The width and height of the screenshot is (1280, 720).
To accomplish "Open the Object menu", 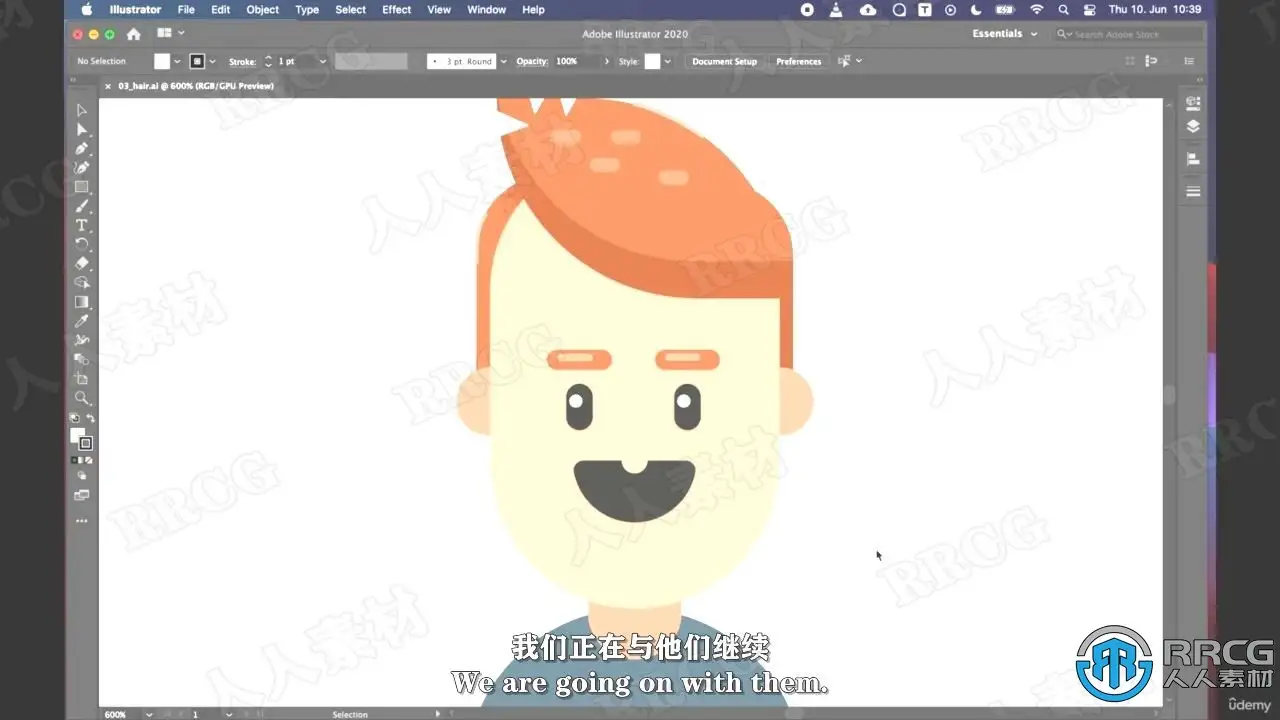I will point(263,10).
